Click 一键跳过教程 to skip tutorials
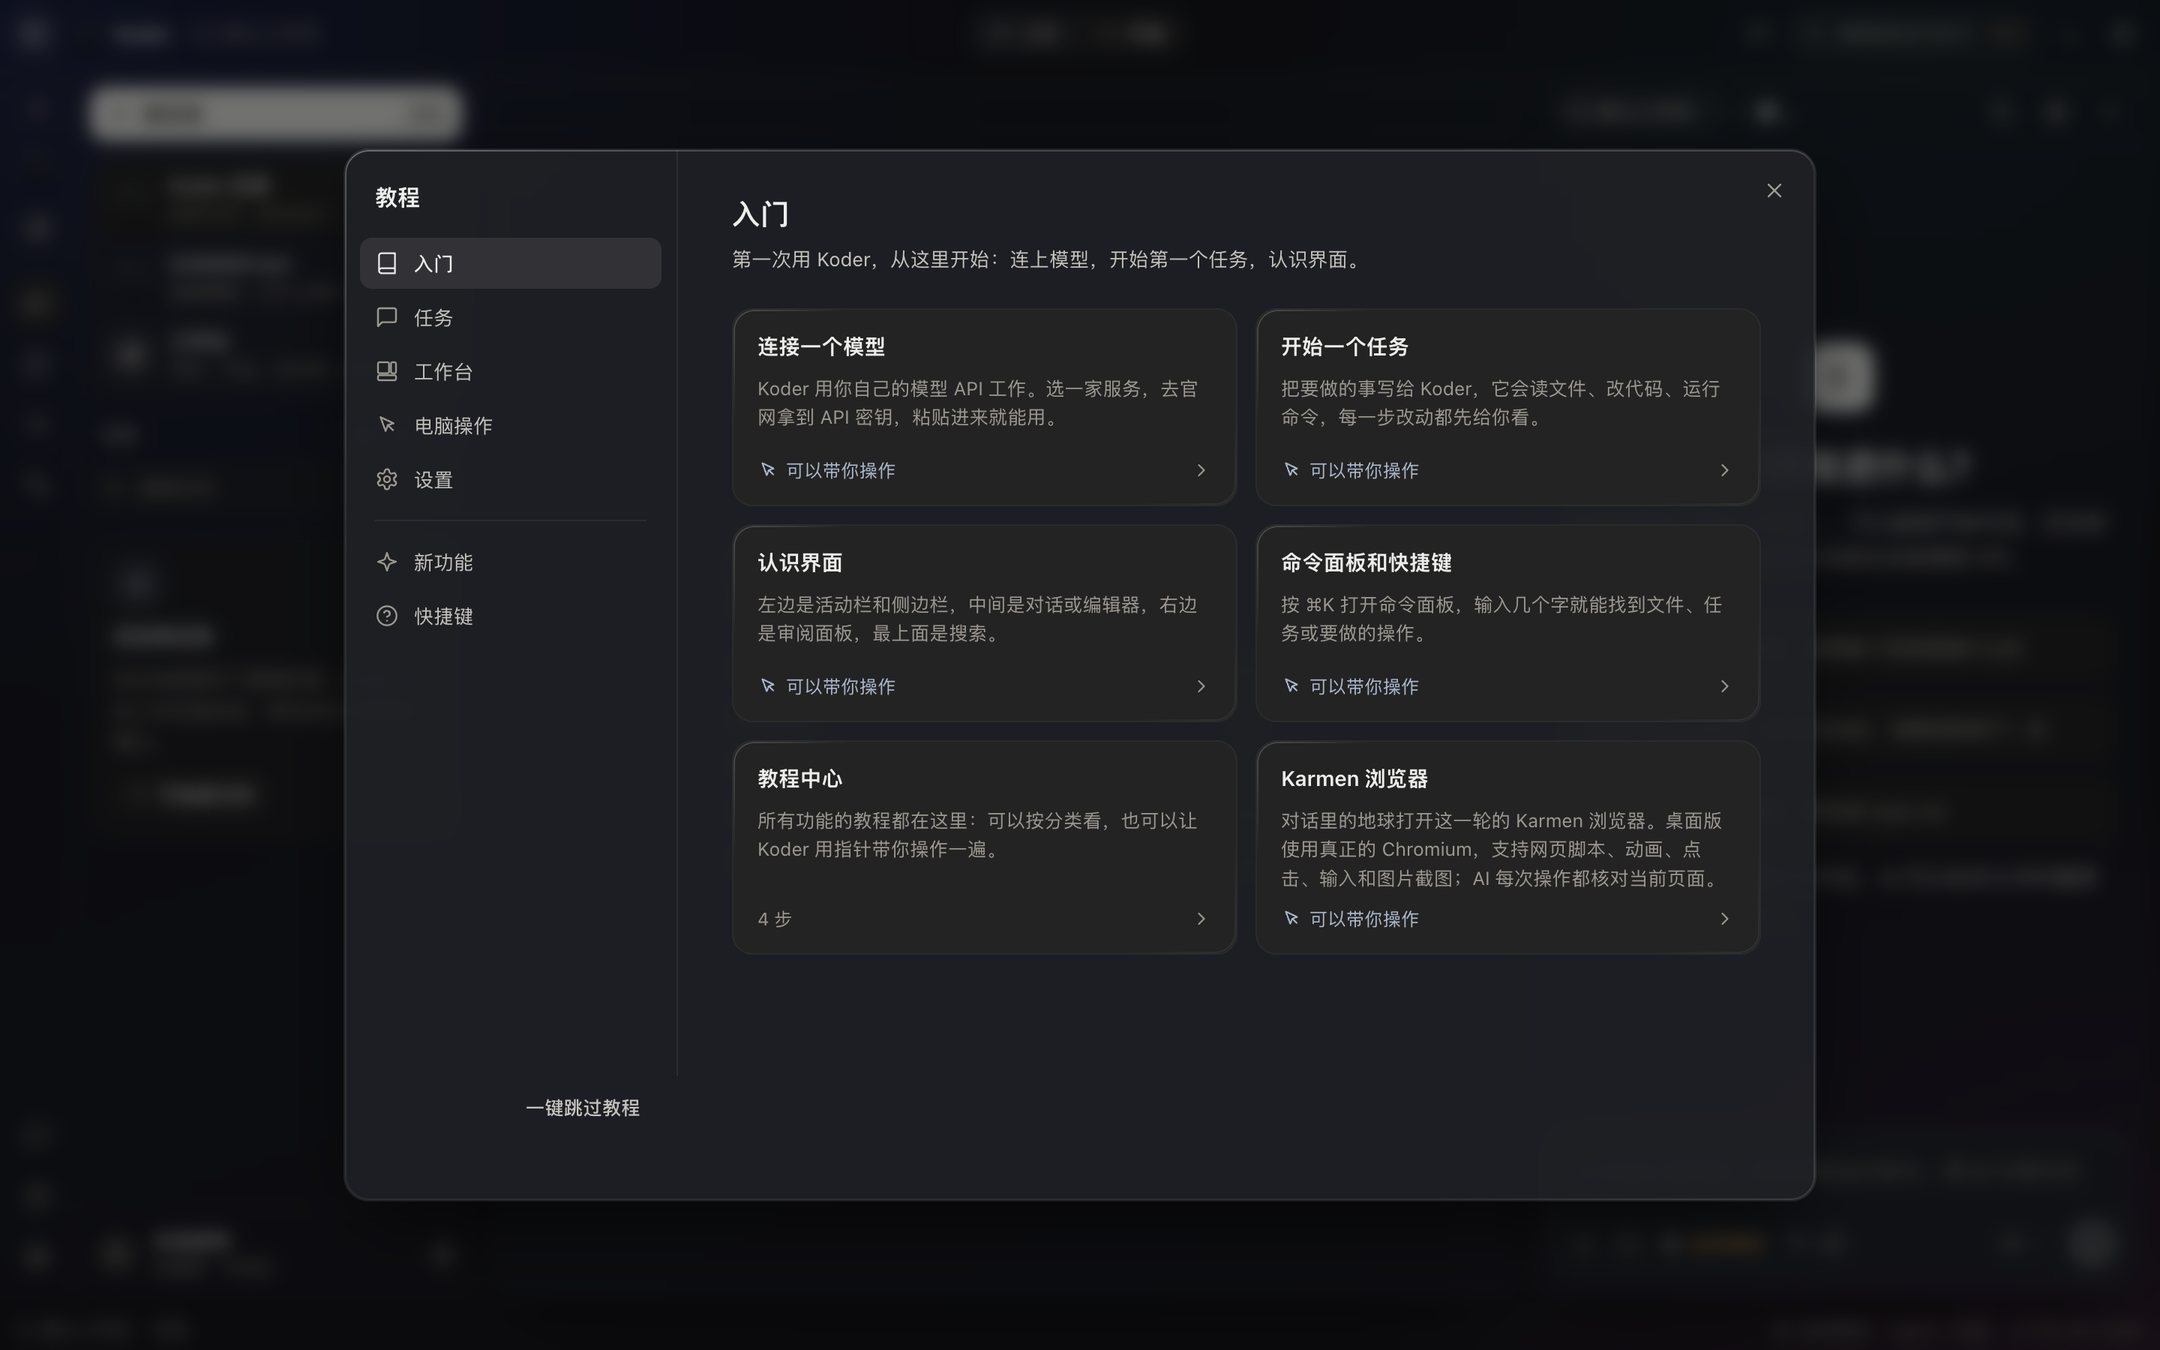2160x1350 pixels. [583, 1107]
